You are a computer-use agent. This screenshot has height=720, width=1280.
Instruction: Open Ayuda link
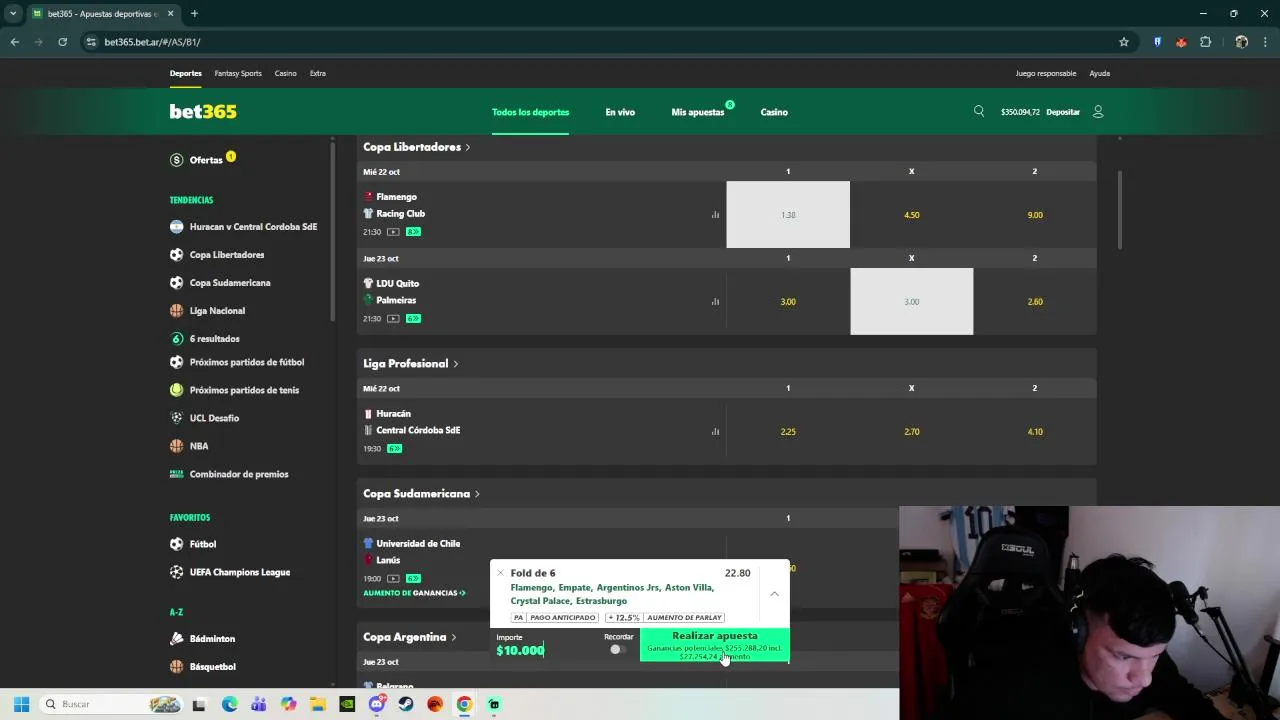(1099, 73)
